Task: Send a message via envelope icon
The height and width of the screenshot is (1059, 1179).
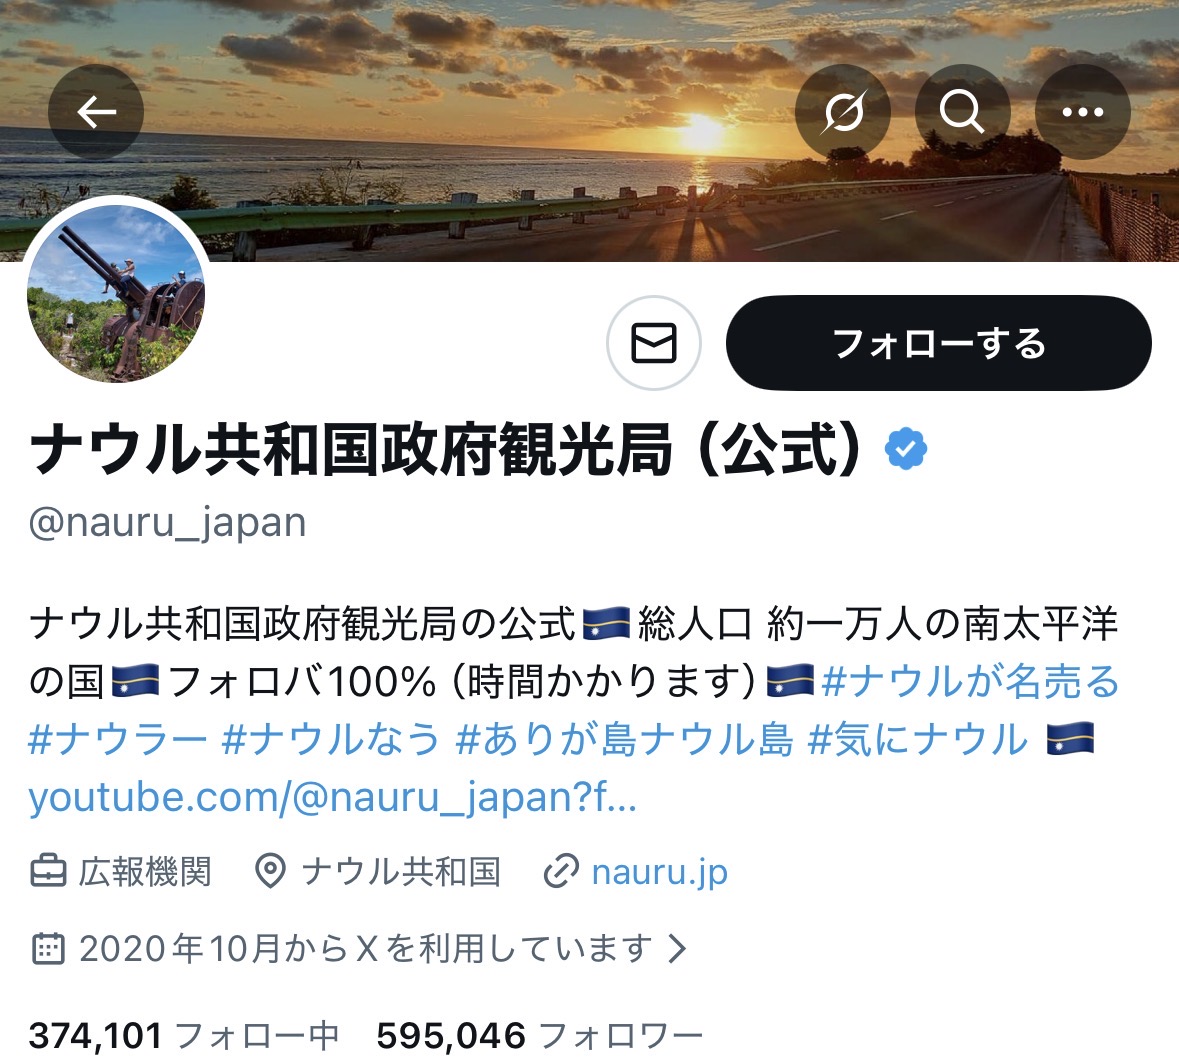Action: 653,343
